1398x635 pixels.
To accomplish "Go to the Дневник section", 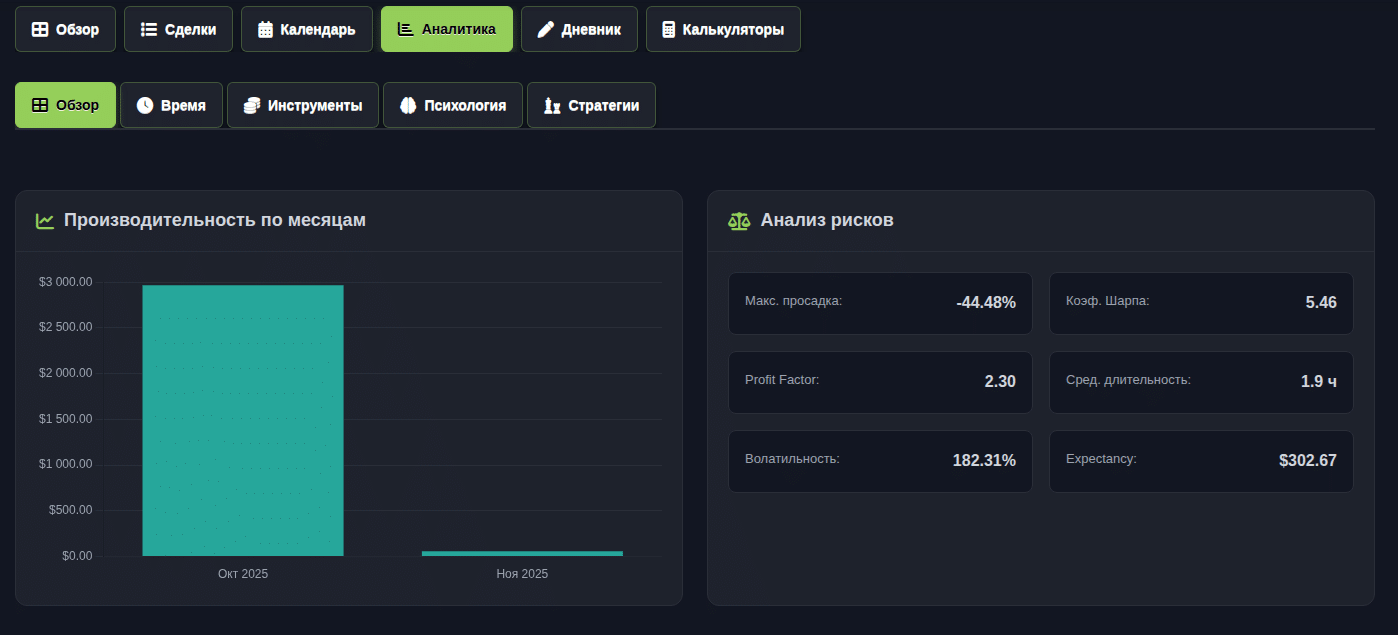I will [x=578, y=30].
